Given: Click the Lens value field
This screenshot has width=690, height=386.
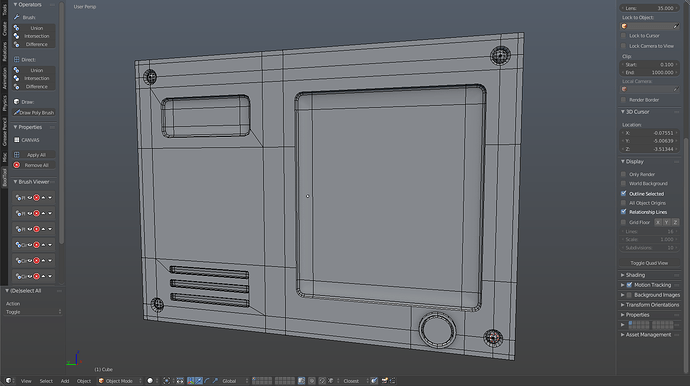Looking at the screenshot, I should click(650, 8).
